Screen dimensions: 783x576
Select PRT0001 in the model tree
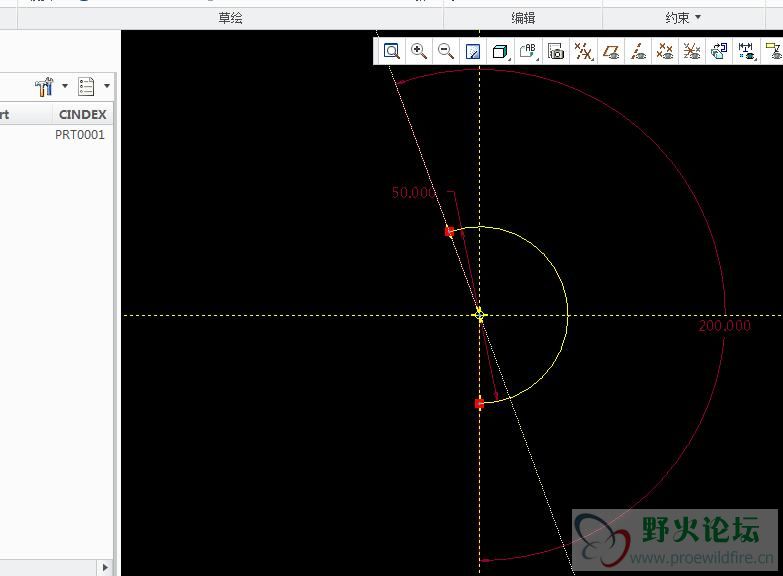pyautogui.click(x=79, y=135)
